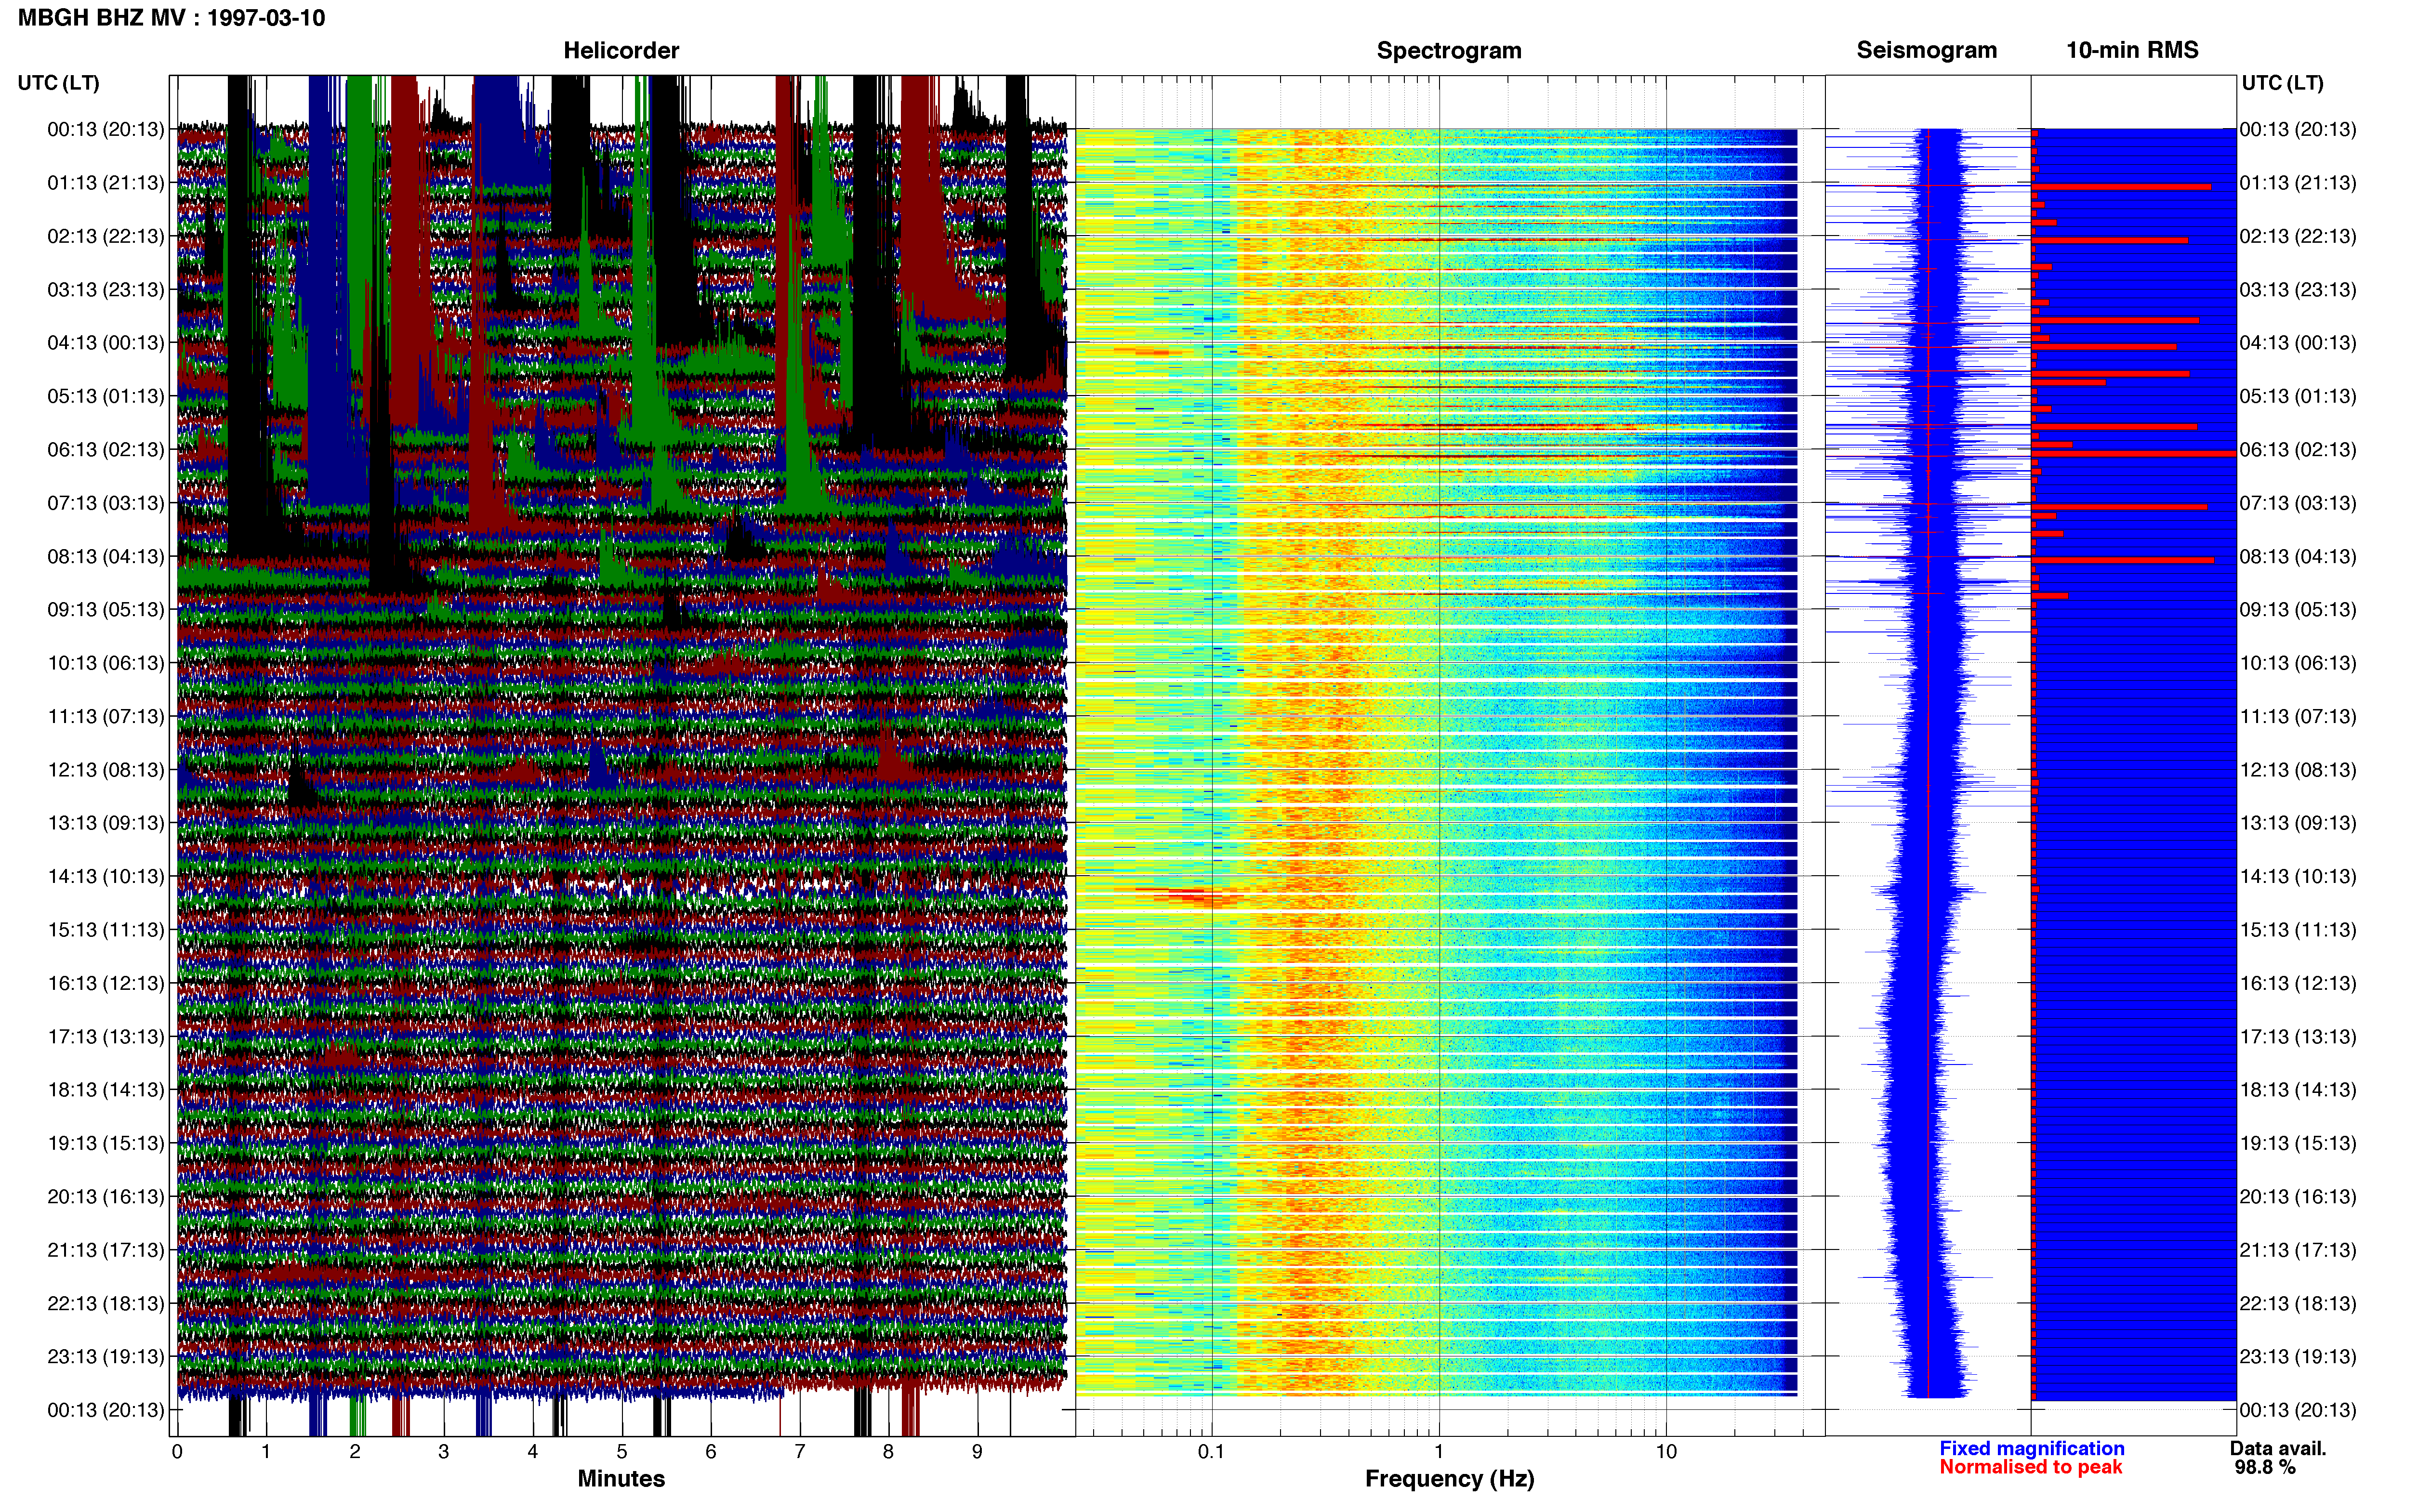
Task: Click left time label 16:13 (12:13)
Action: tap(106, 983)
